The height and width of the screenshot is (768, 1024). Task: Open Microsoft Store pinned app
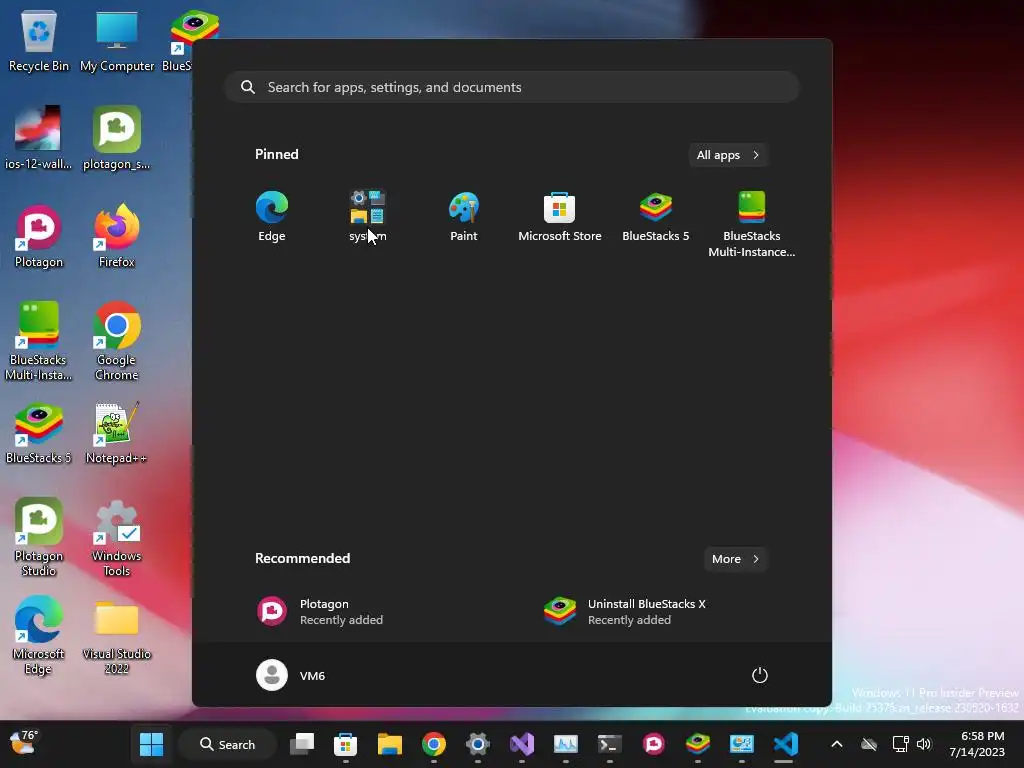point(560,217)
